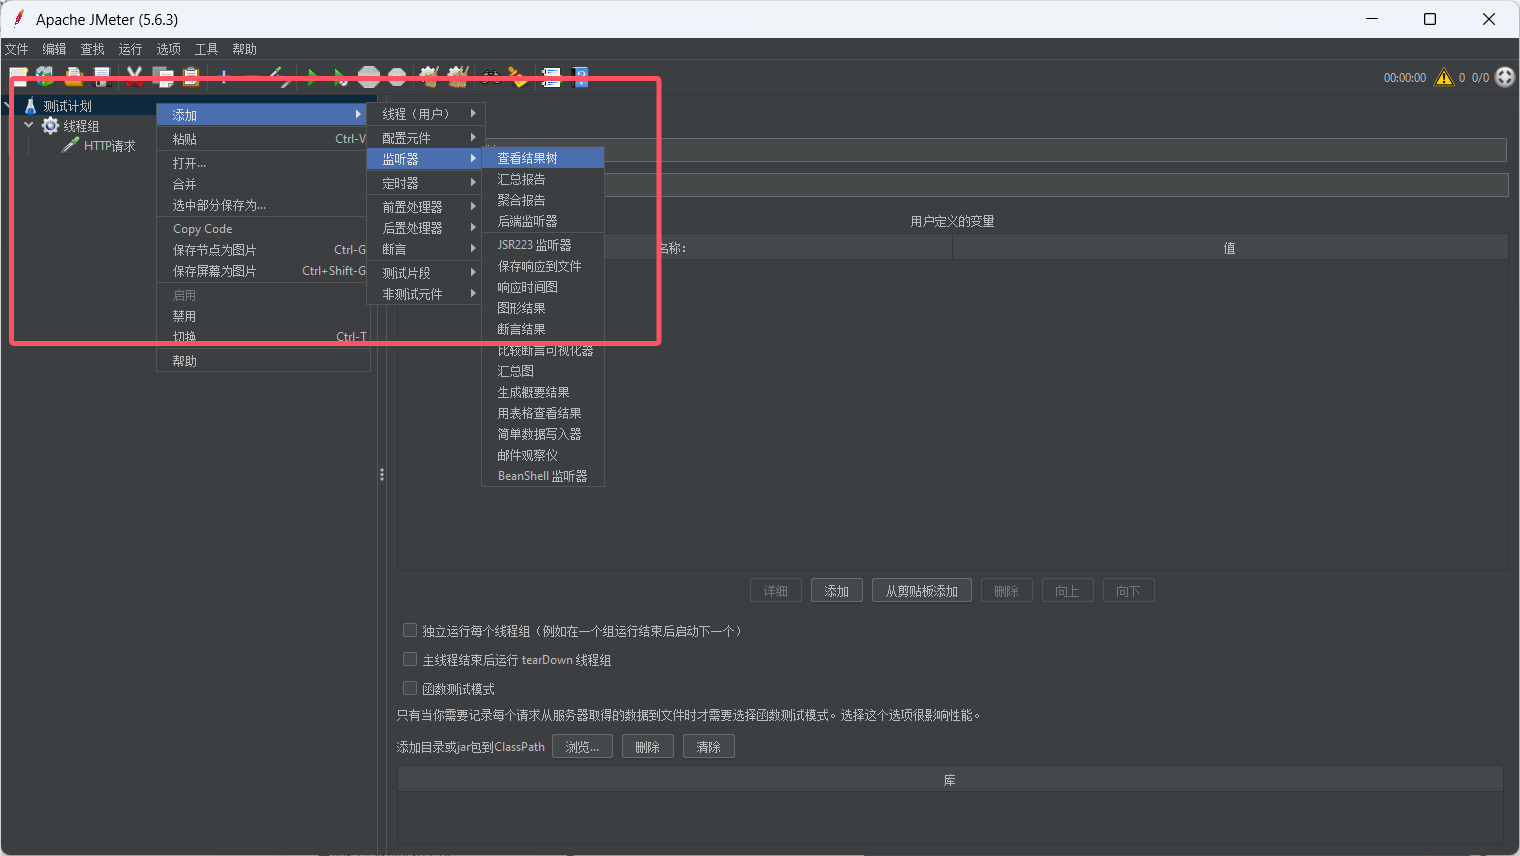Start the test with green play icon
Image resolution: width=1520 pixels, height=856 pixels.
point(313,77)
